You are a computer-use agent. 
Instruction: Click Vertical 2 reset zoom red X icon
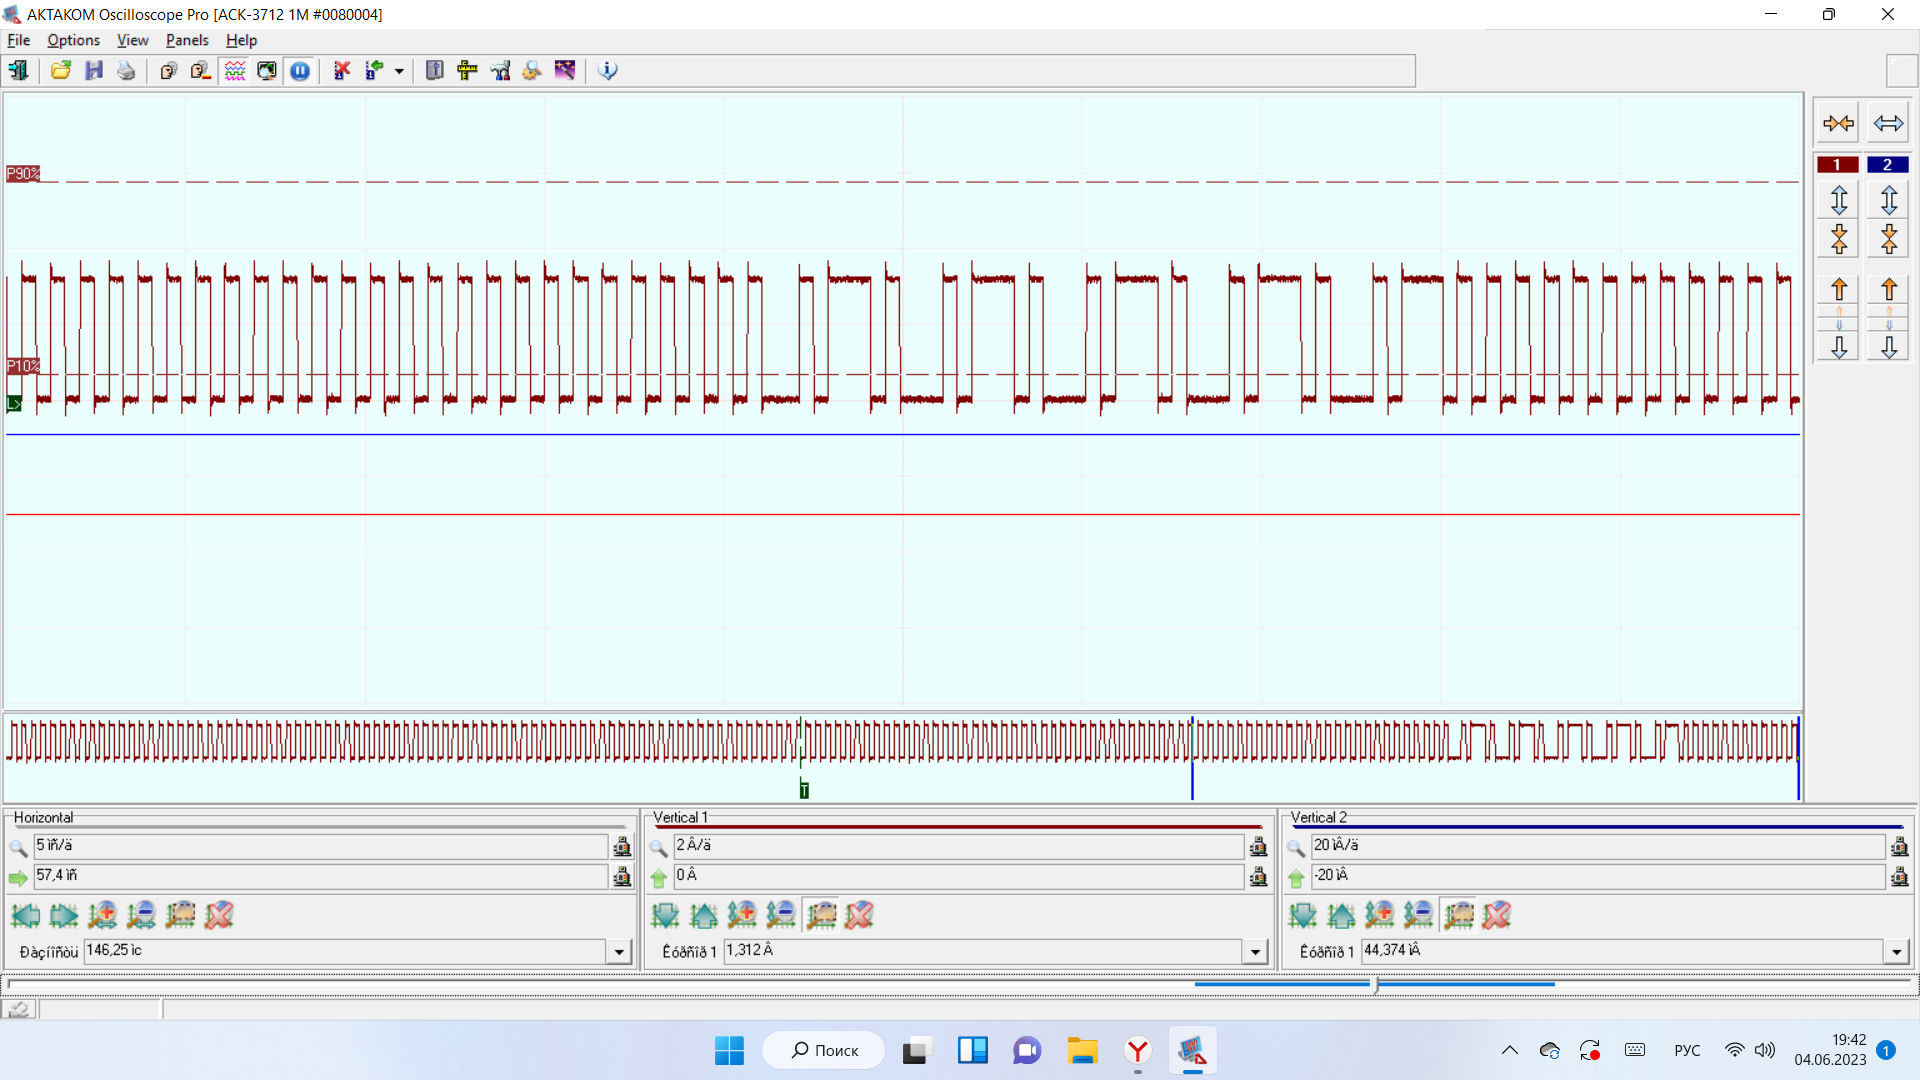(1497, 914)
